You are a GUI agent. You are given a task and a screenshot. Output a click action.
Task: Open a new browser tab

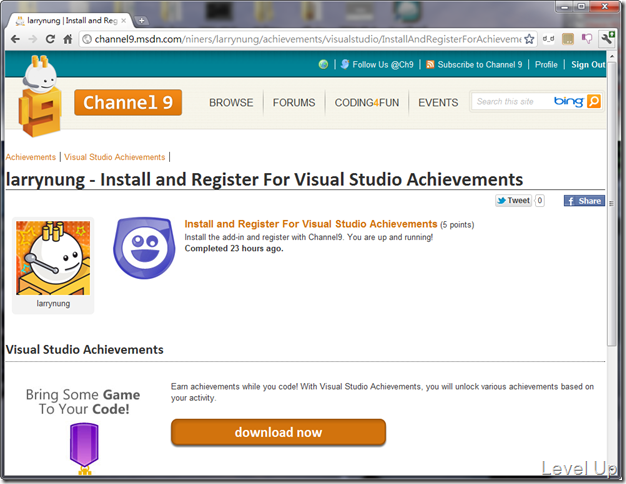(x=141, y=20)
